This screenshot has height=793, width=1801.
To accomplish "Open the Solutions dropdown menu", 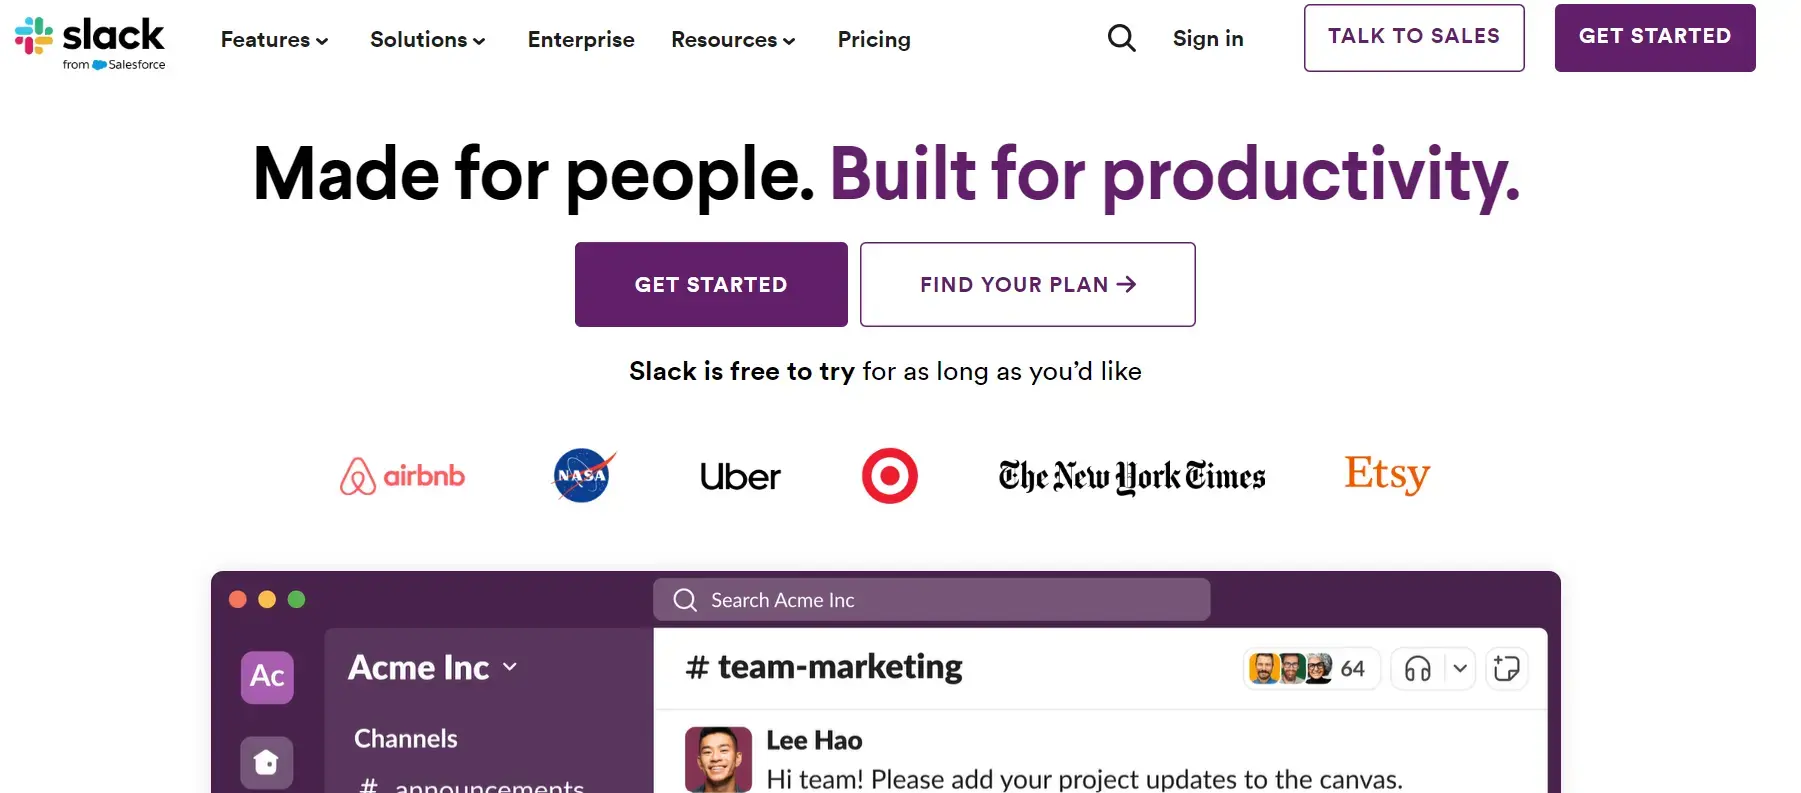I will coord(427,39).
